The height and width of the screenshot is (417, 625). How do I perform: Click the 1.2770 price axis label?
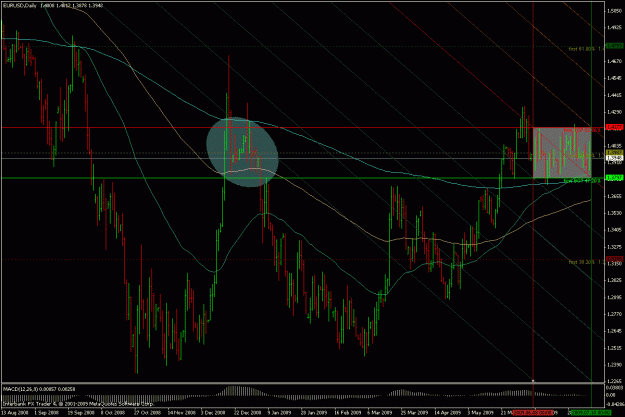614,314
